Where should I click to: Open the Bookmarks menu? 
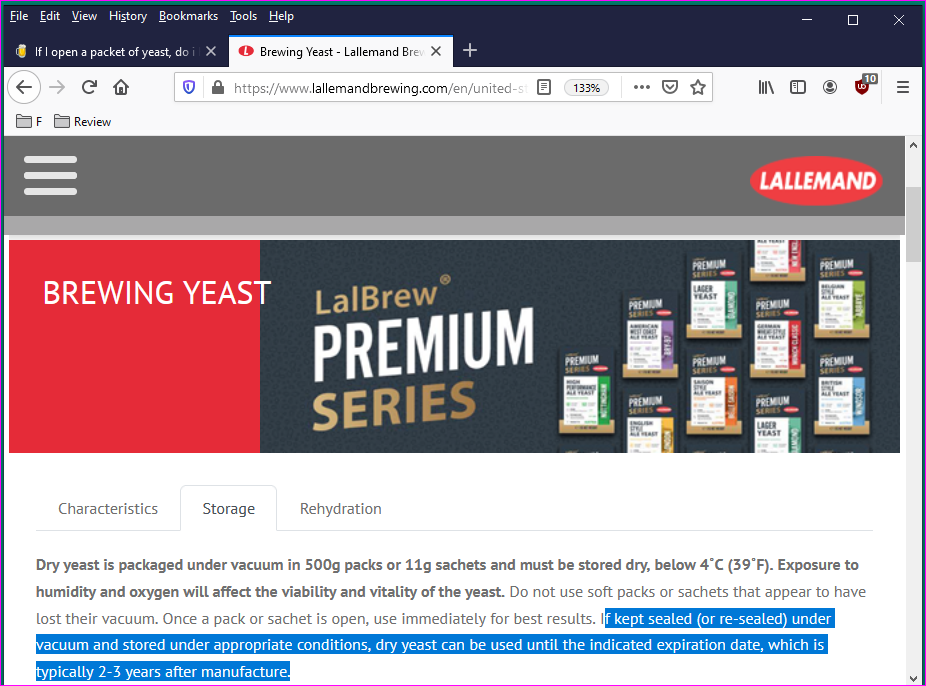188,16
